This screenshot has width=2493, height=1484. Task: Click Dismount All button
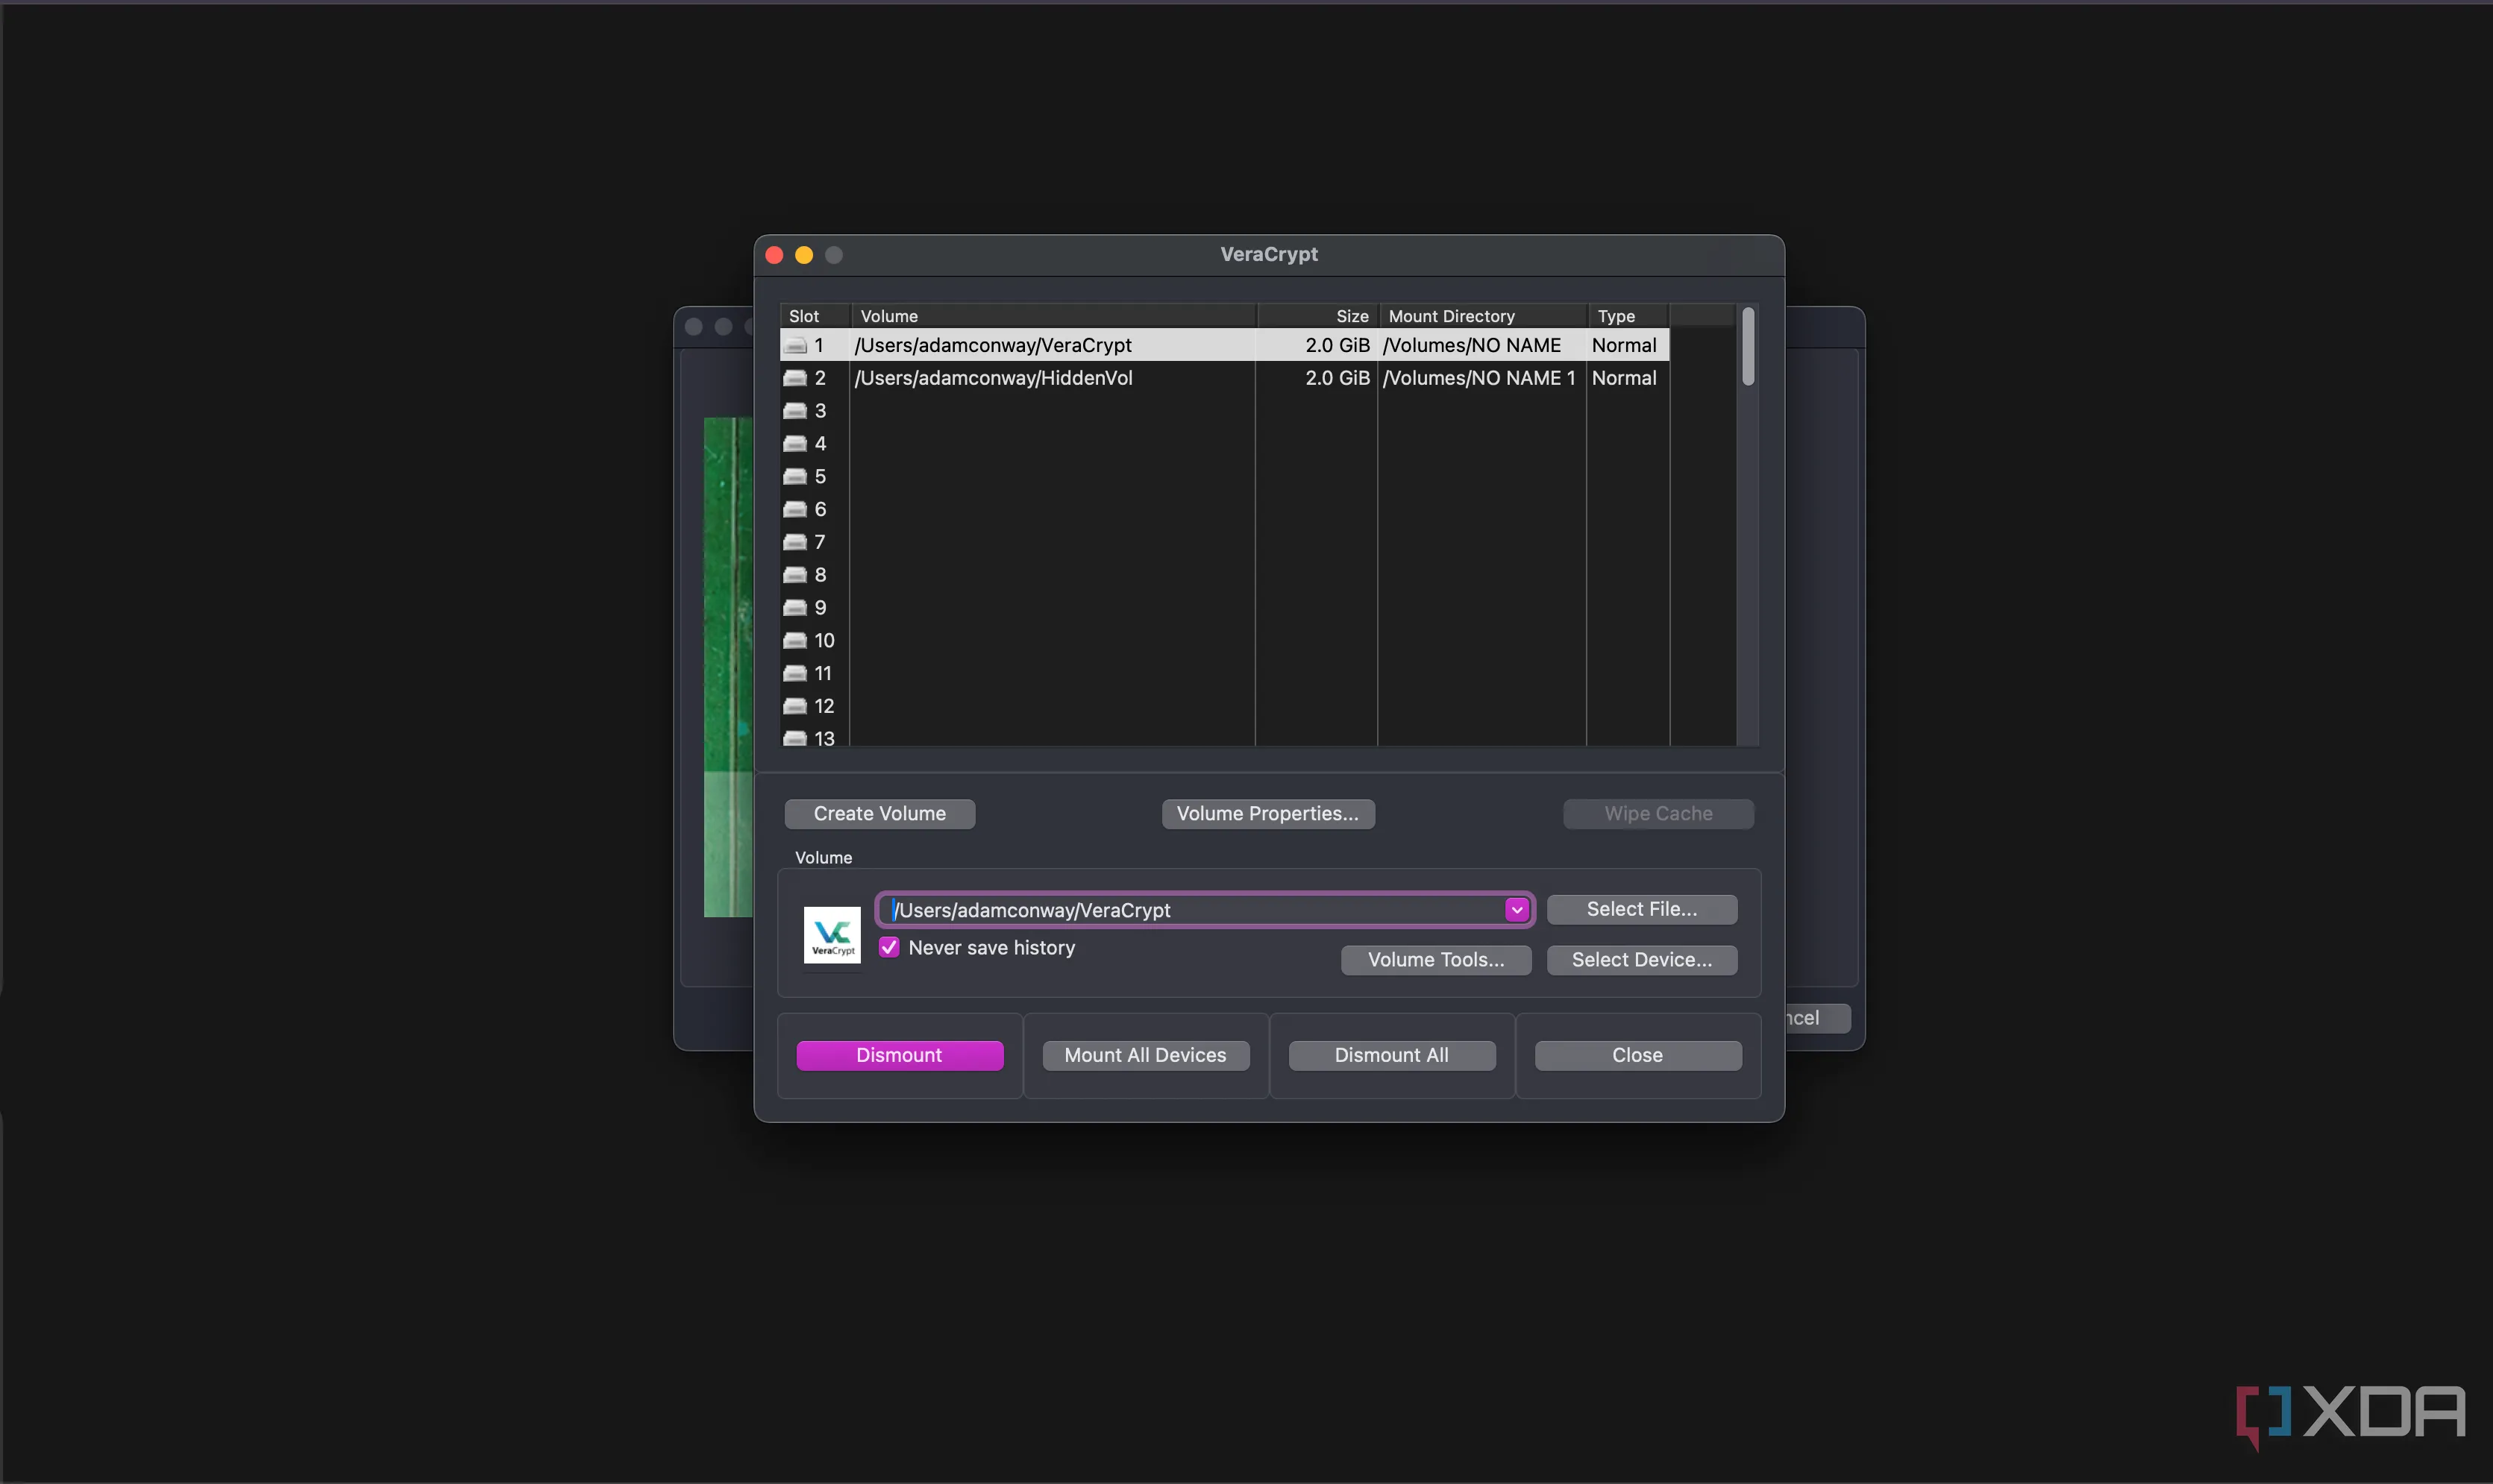click(1391, 1056)
